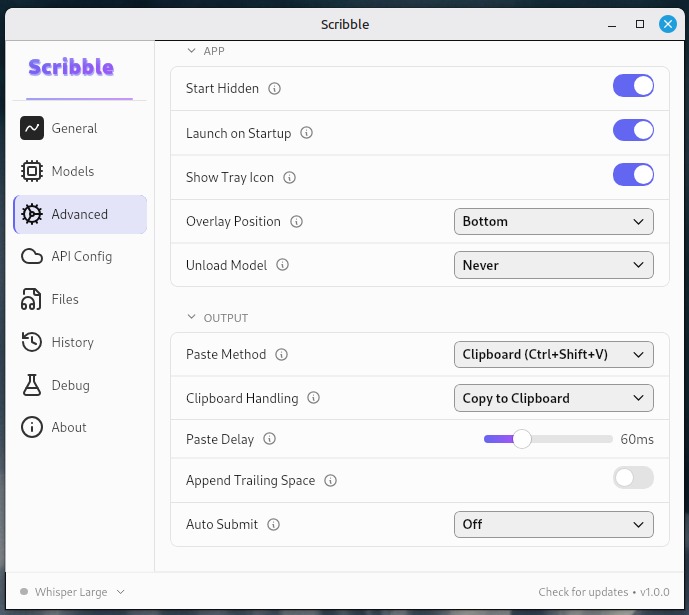Click info icon beside Show Tray Icon

(x=289, y=177)
